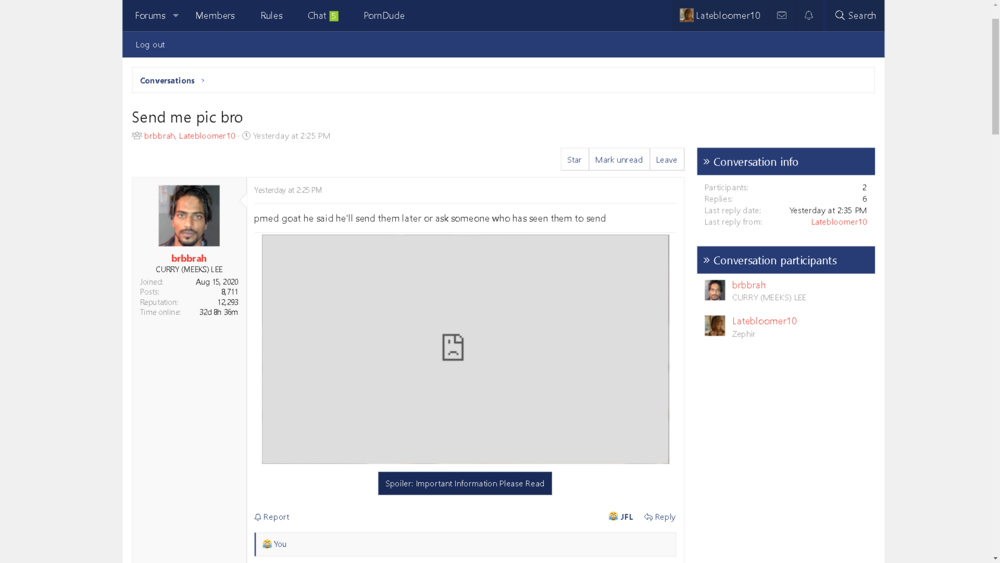
Task: Click the JFL emoji reaction icon
Action: (613, 516)
